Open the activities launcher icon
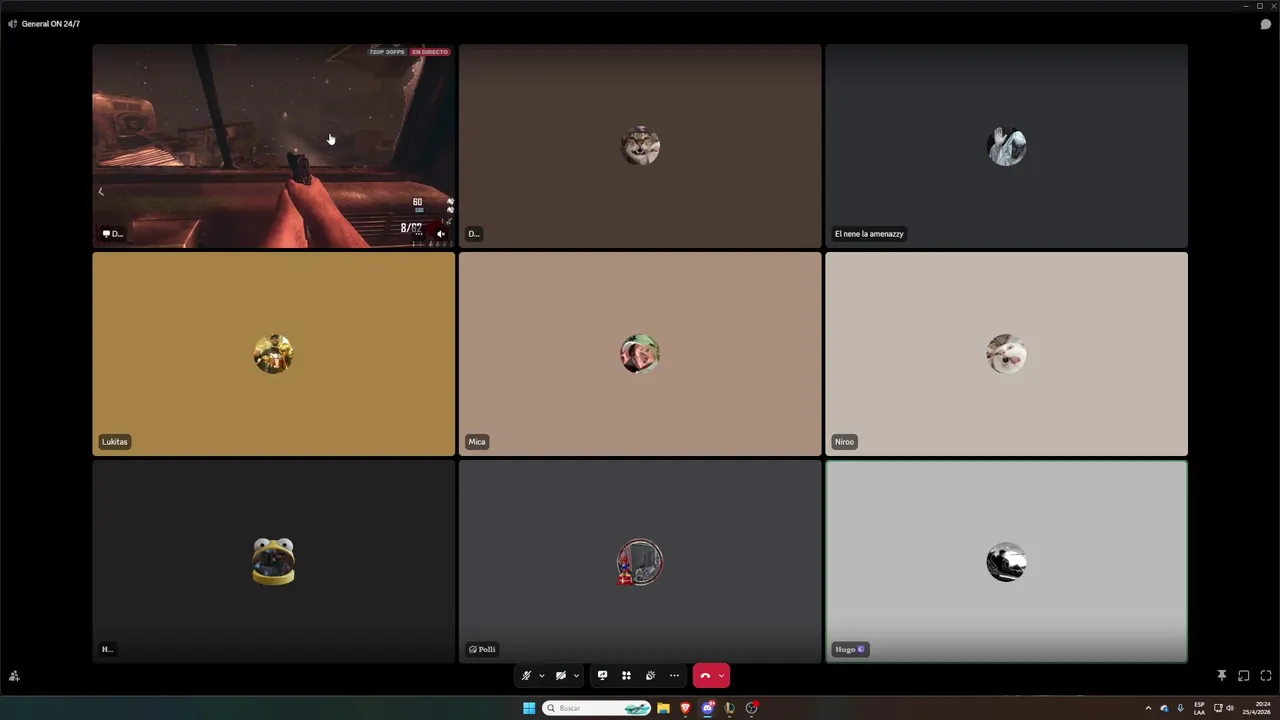The height and width of the screenshot is (720, 1280). [x=626, y=676]
